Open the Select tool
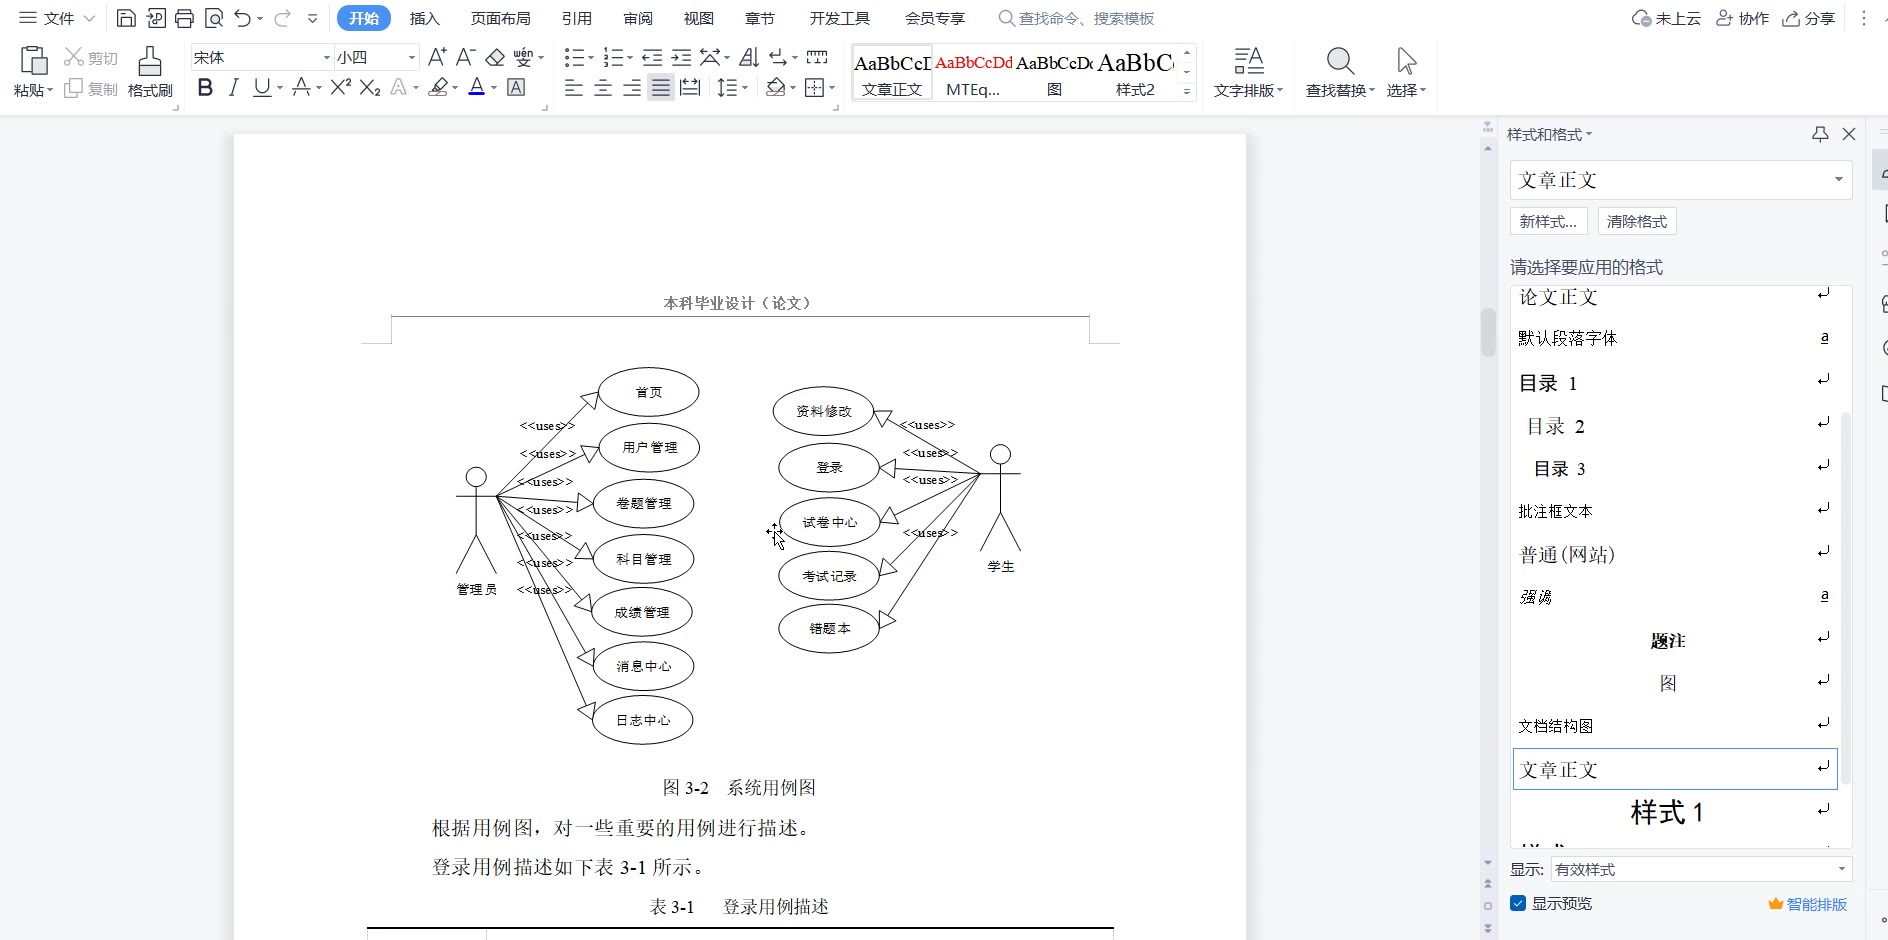Screen dimensions: 1888x940 [x=1406, y=72]
